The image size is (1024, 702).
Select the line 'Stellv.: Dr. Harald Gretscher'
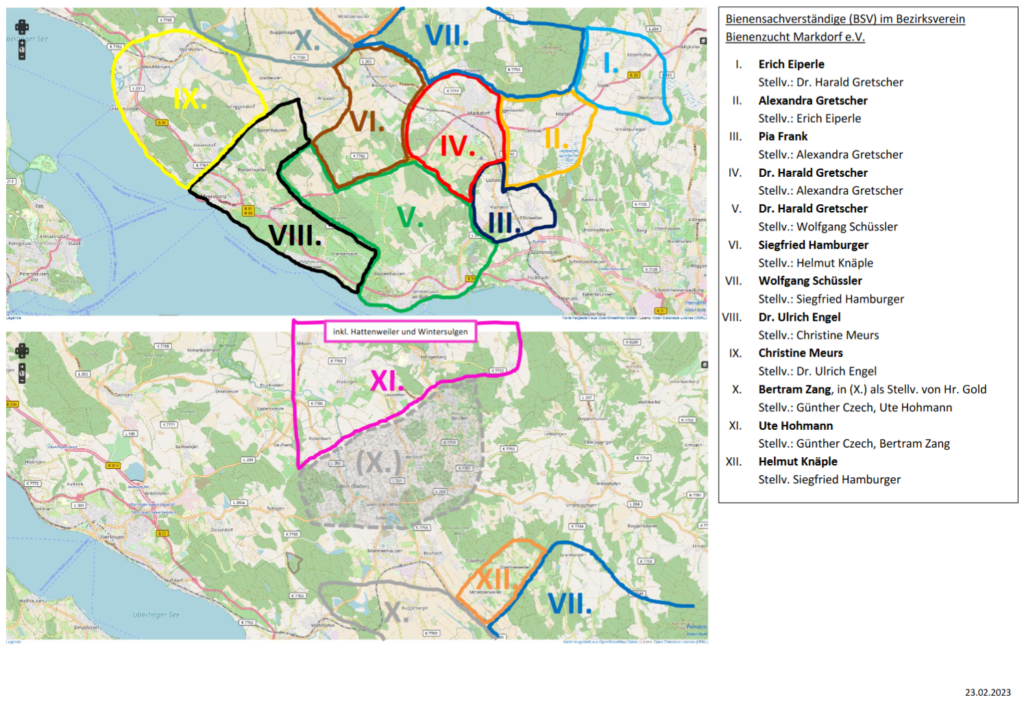pyautogui.click(x=831, y=82)
